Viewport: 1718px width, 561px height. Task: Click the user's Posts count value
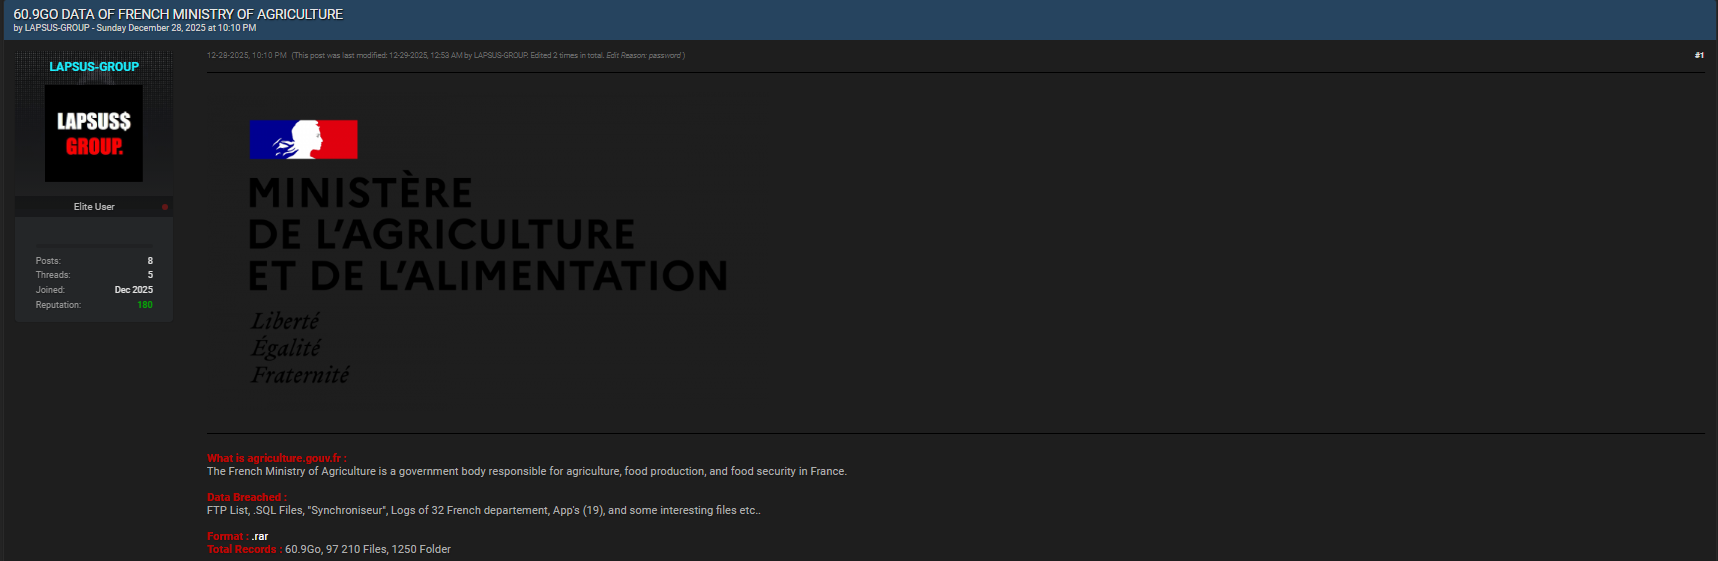point(150,261)
